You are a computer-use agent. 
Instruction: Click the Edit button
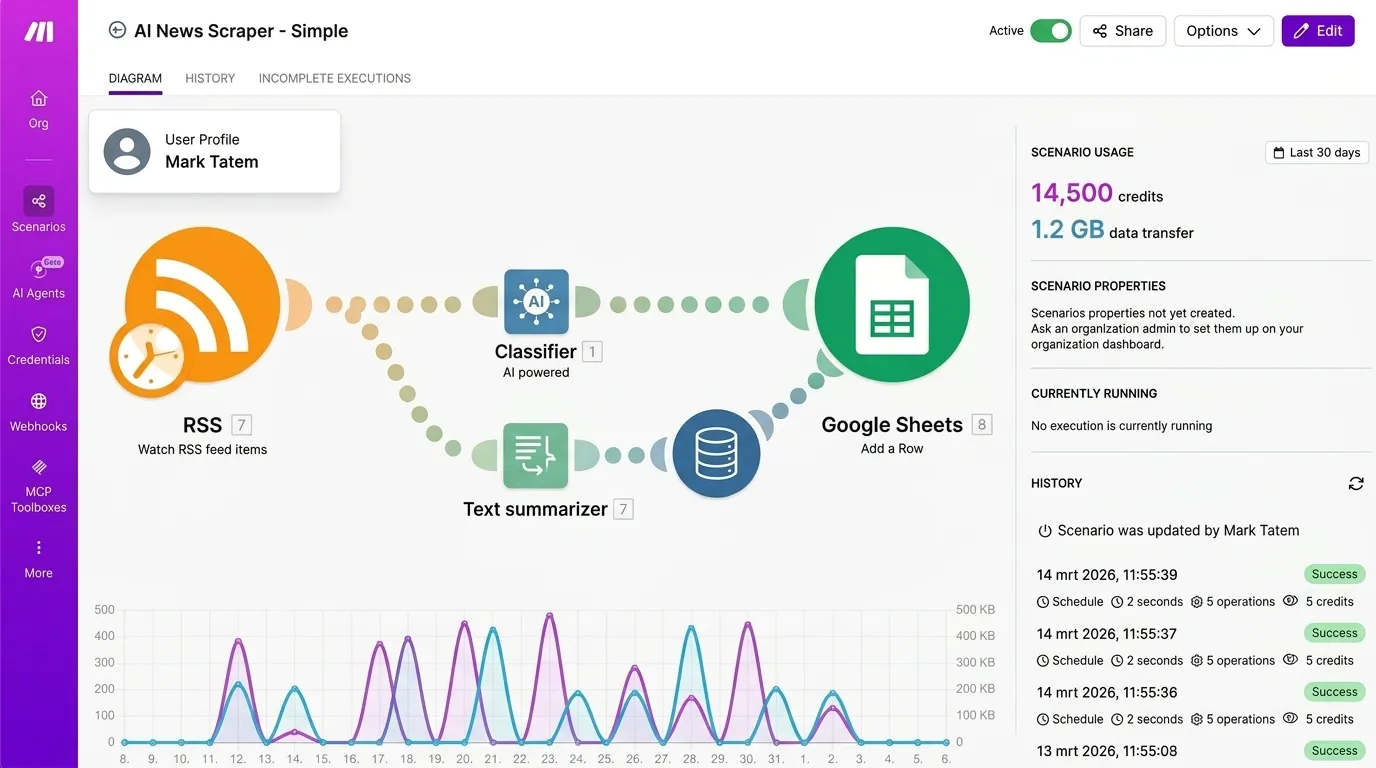pyautogui.click(x=1317, y=31)
